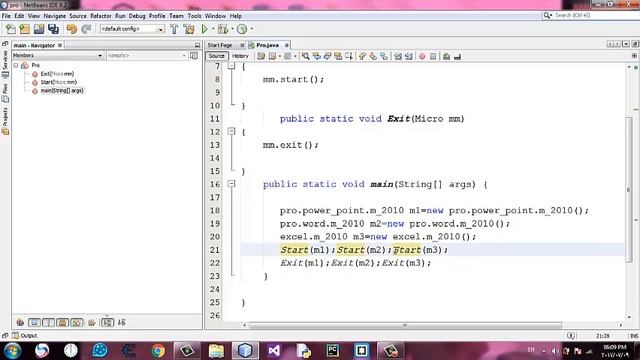Select main(String[] args) in Navigator
Screen dimensions: 640x360
(x=62, y=91)
